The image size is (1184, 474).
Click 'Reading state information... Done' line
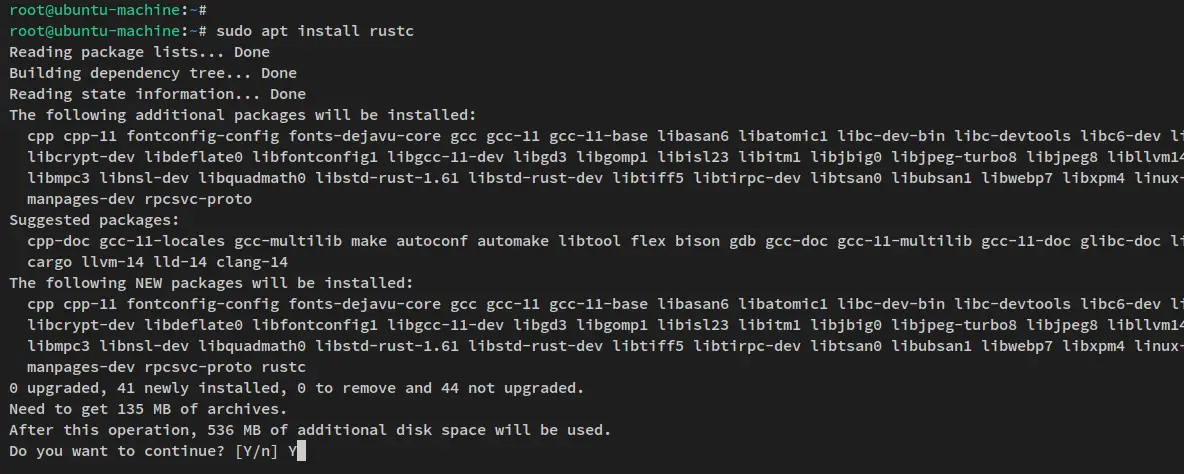point(157,94)
